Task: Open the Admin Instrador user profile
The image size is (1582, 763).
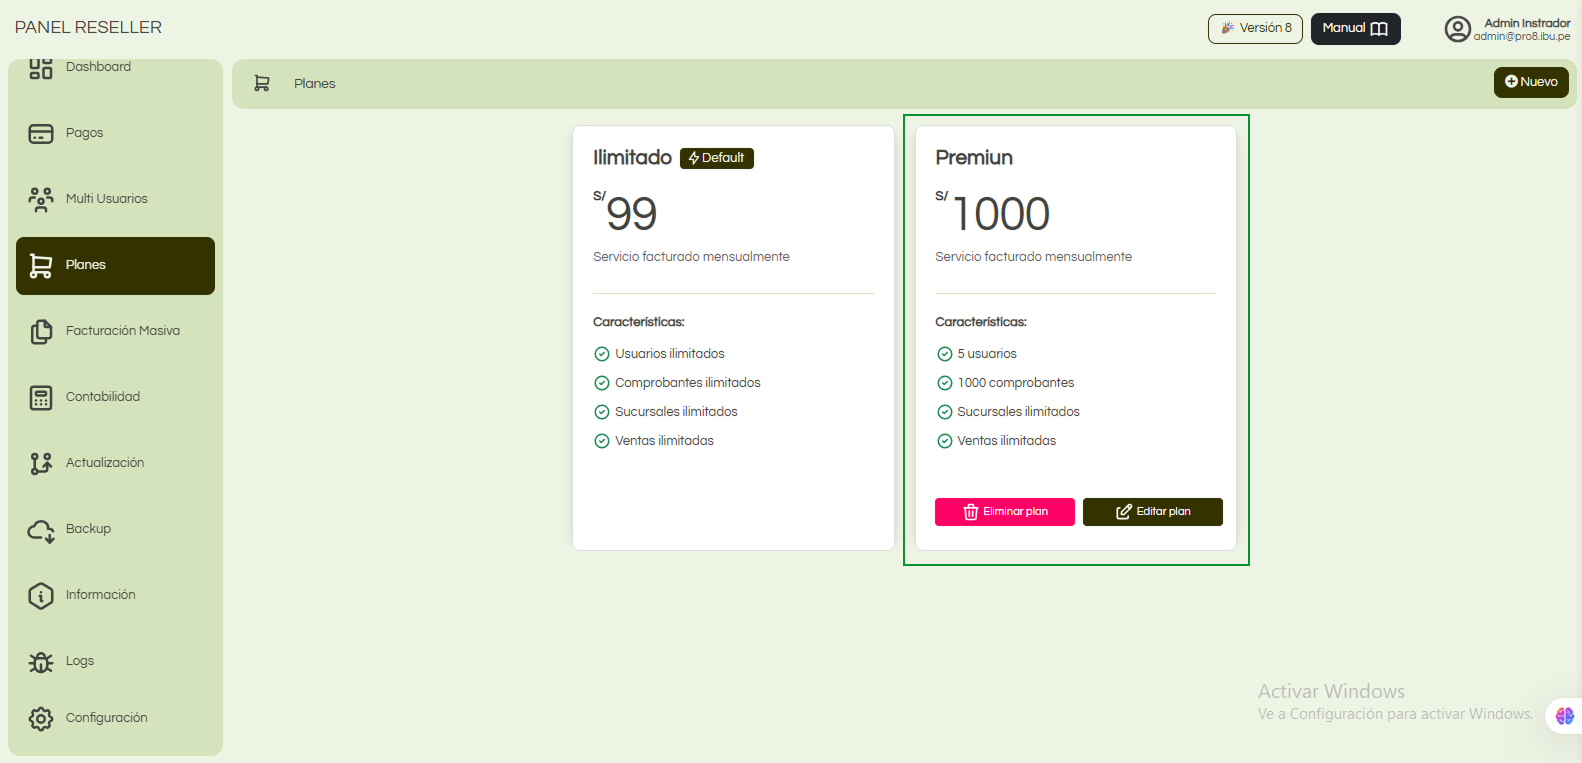Action: pos(1507,29)
